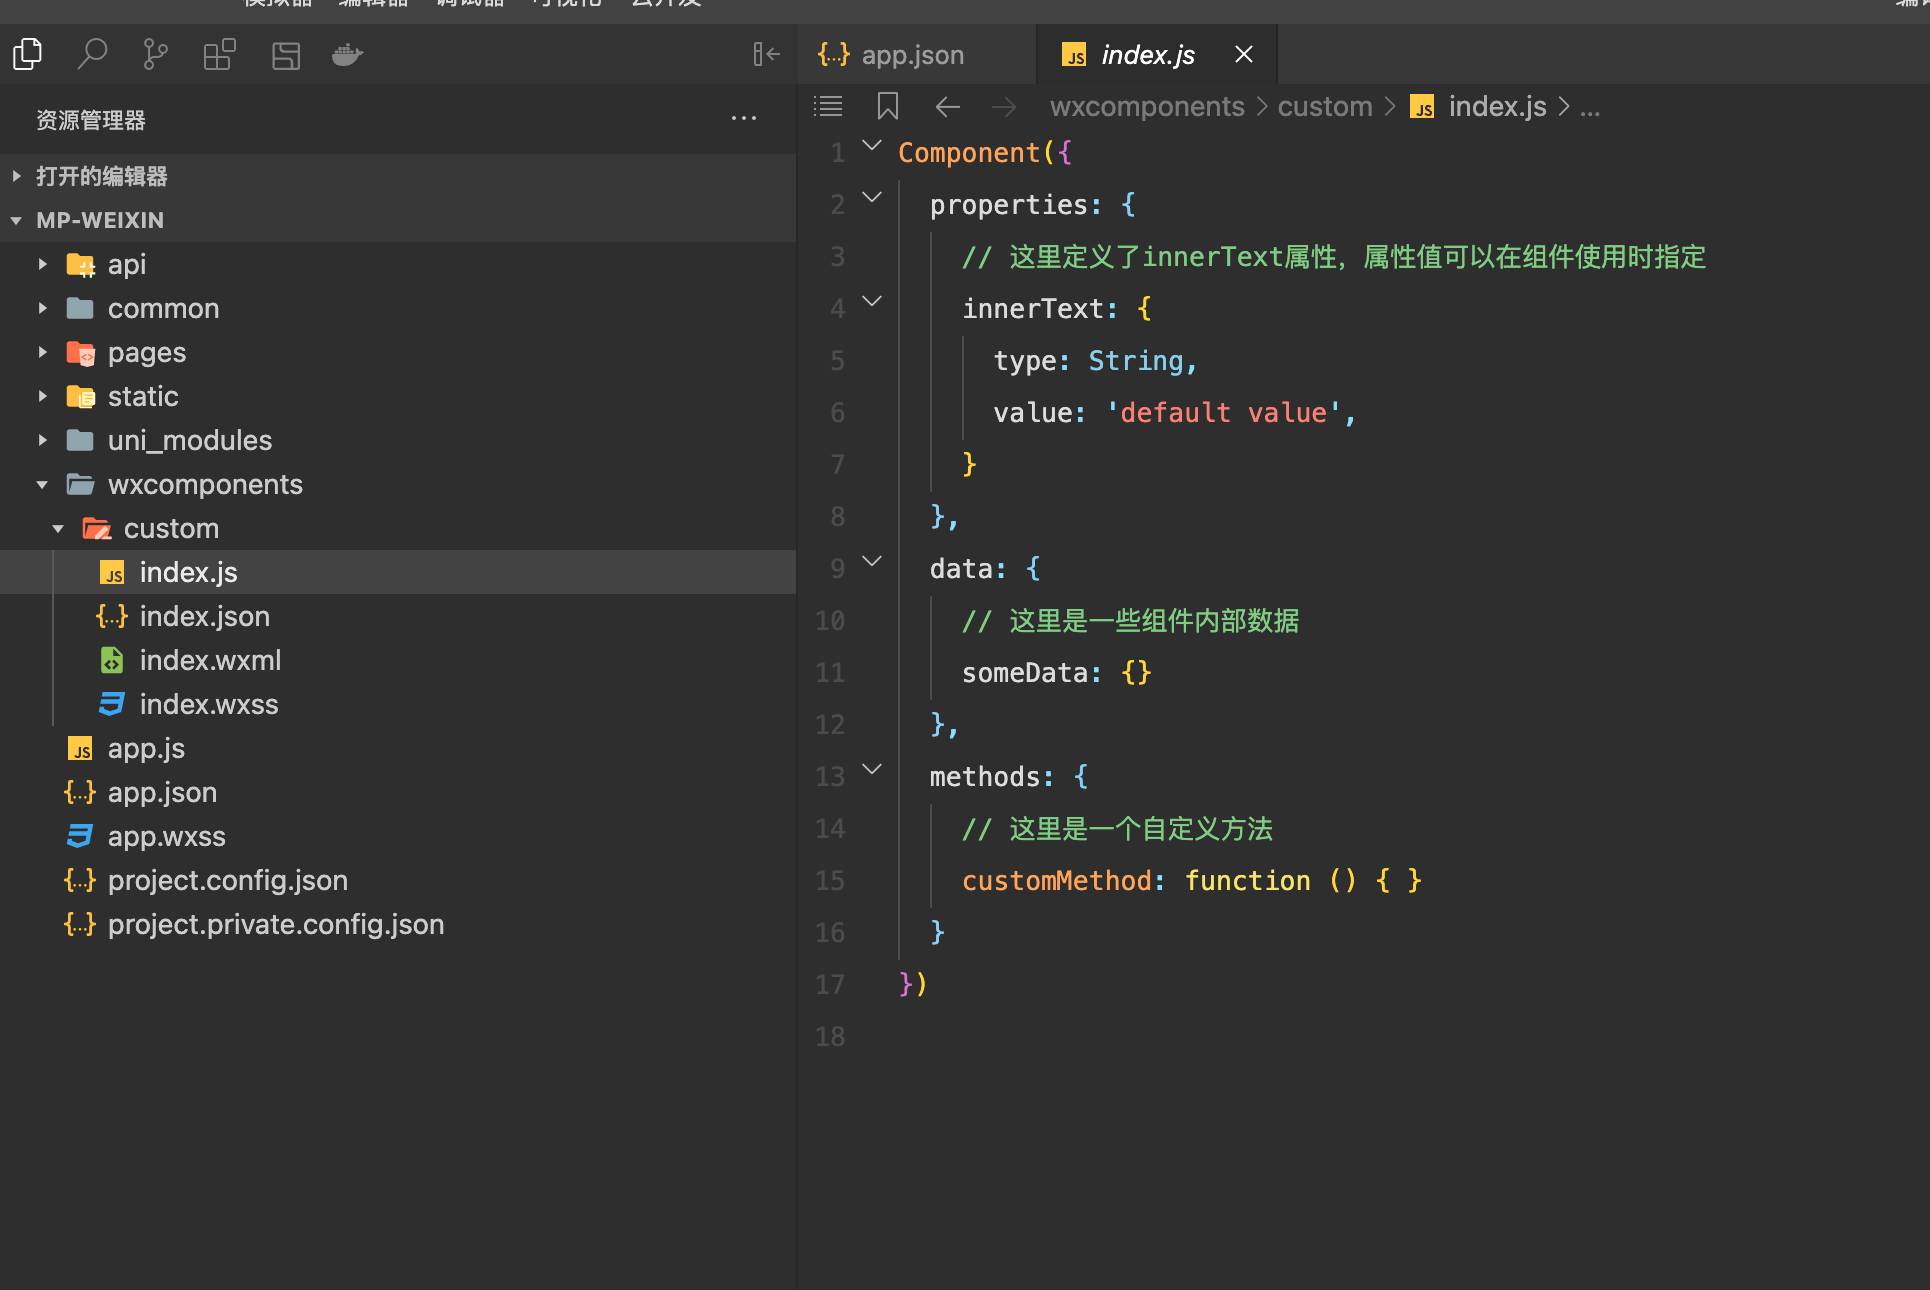Close the index.js tab
The width and height of the screenshot is (1930, 1290).
(x=1243, y=54)
